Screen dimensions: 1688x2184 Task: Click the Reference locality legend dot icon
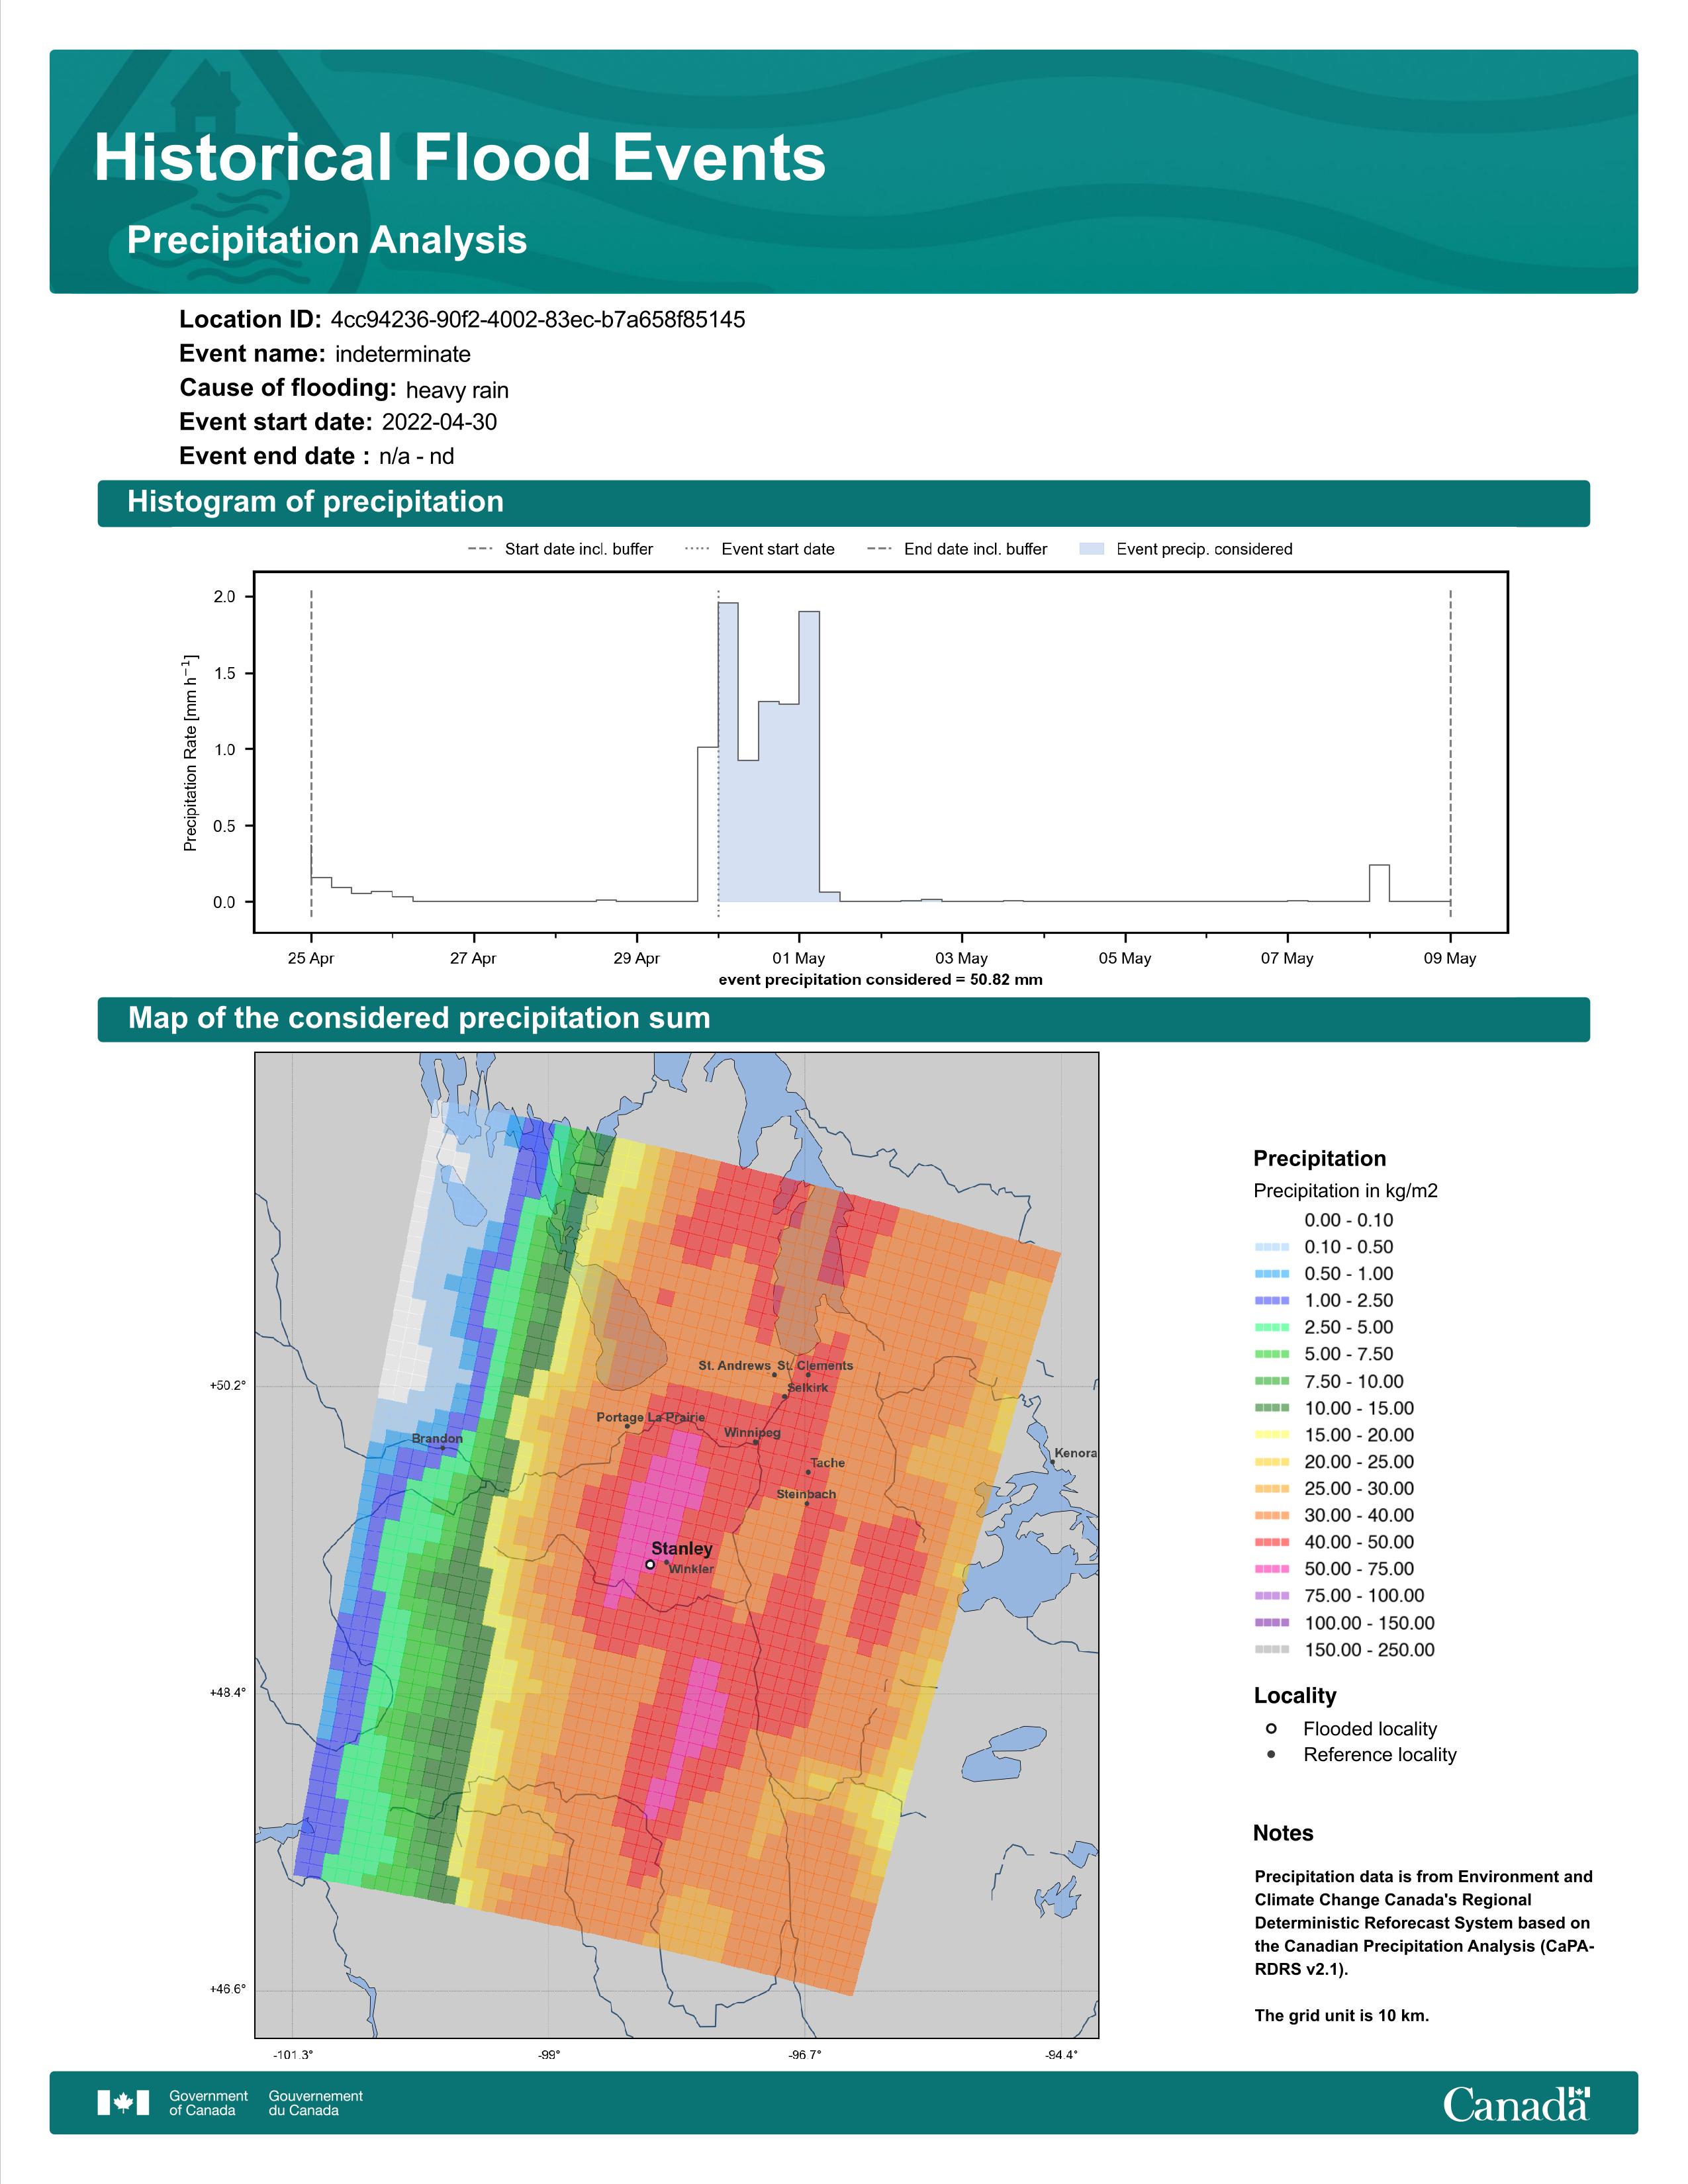1271,1754
